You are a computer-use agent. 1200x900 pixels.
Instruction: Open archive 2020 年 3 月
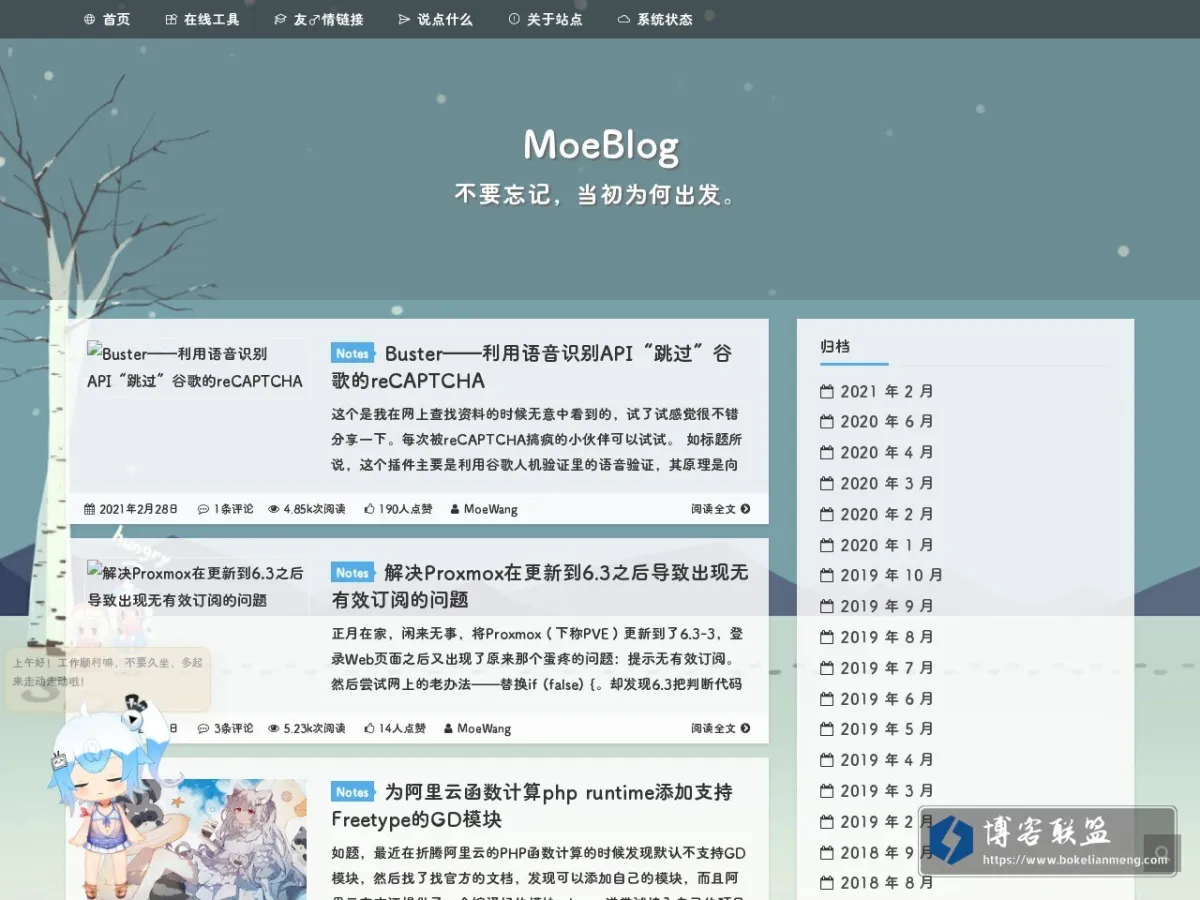(x=877, y=483)
